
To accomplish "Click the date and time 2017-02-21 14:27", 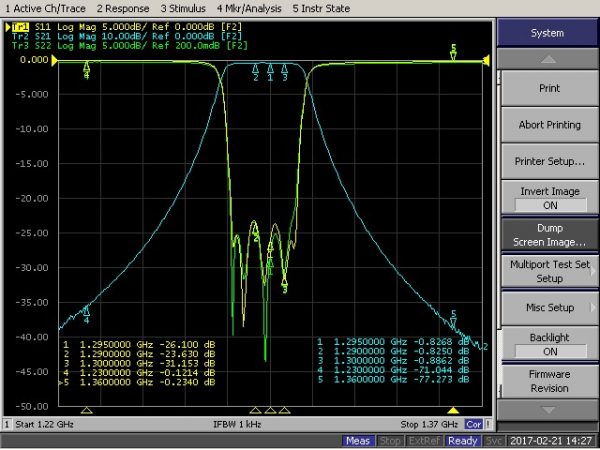I will click(x=551, y=441).
